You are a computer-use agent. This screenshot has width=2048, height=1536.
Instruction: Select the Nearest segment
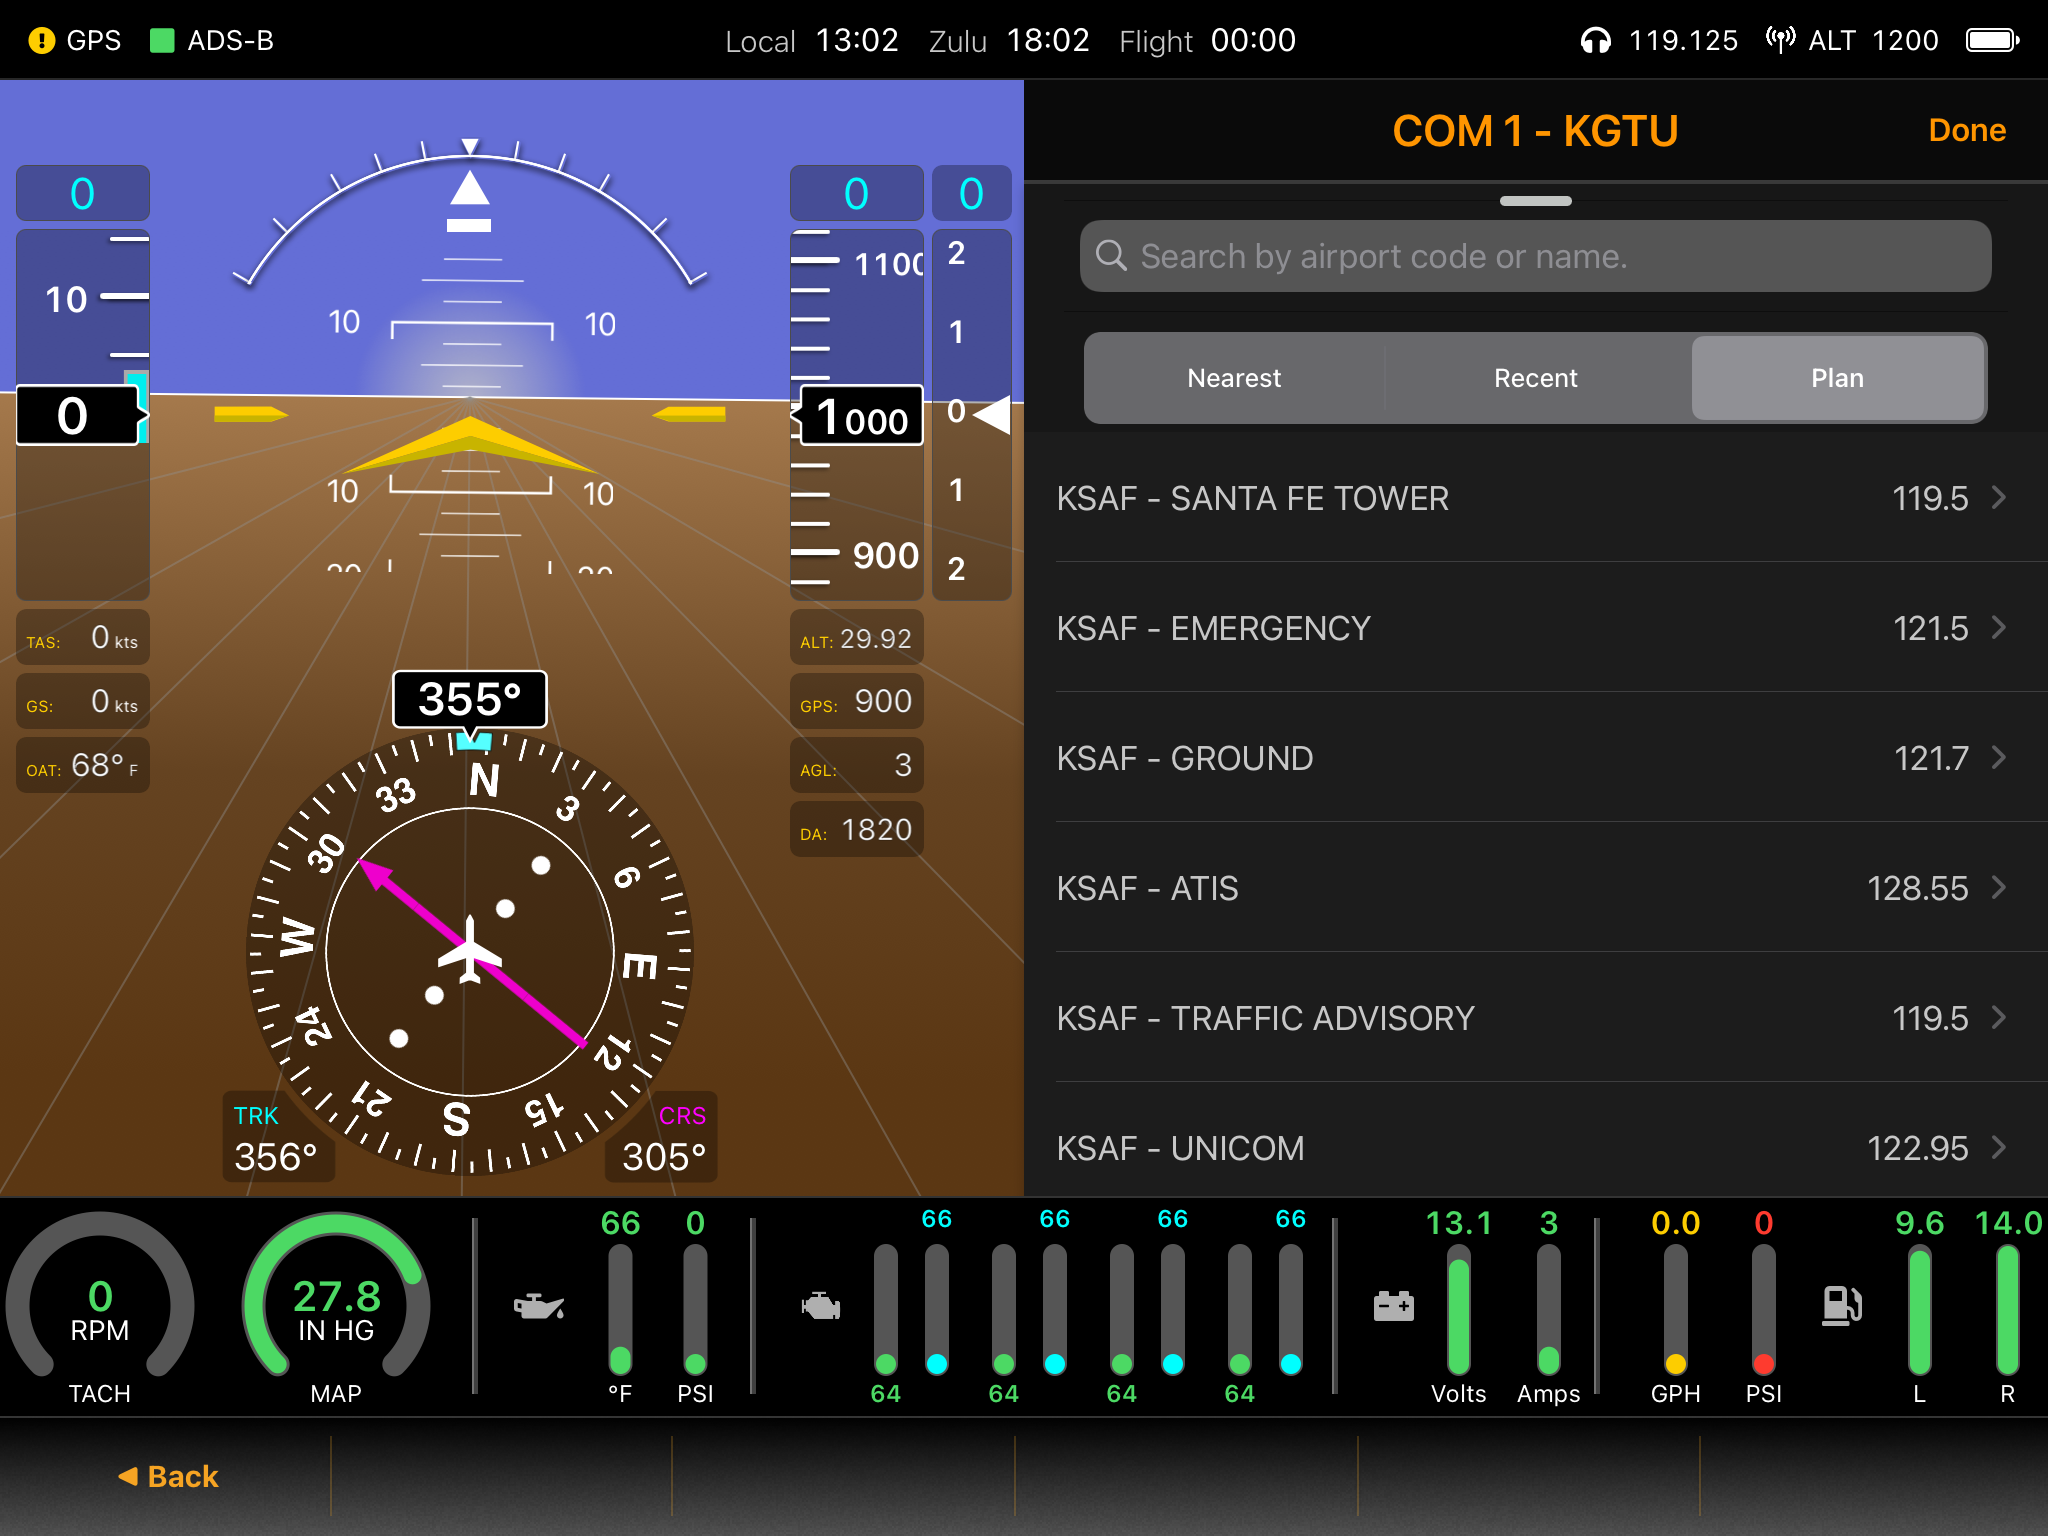(1234, 378)
